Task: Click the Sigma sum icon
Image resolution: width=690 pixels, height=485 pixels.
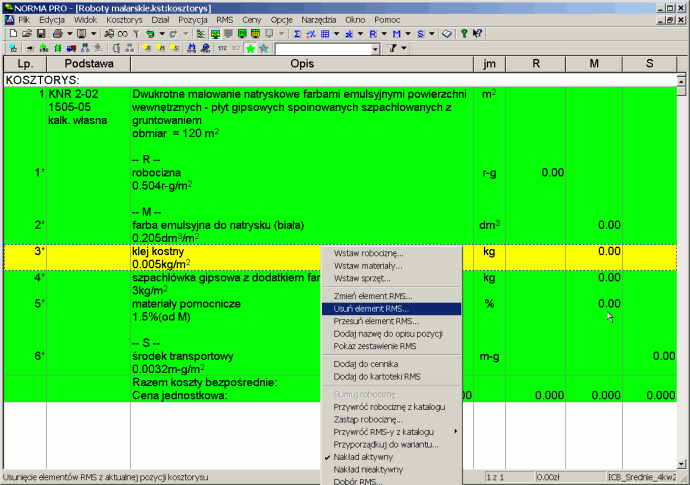Action: pyautogui.click(x=297, y=33)
